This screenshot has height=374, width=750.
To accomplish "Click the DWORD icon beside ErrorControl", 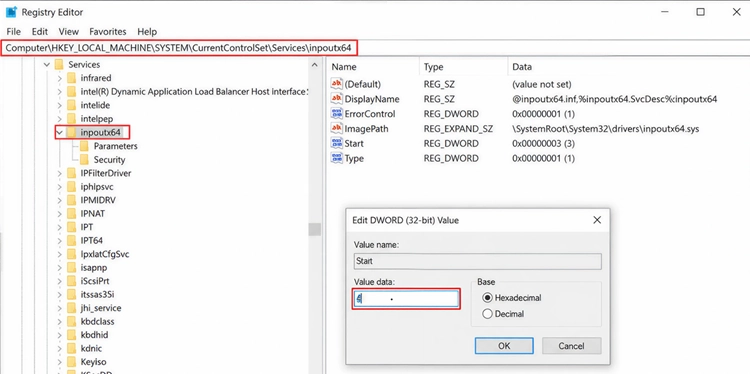I will click(337, 114).
